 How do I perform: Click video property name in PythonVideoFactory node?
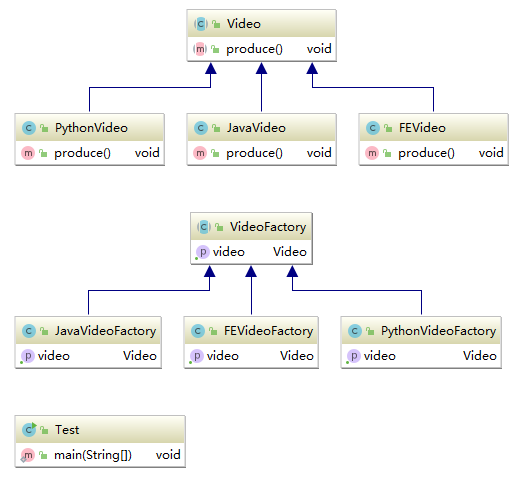tap(380, 356)
